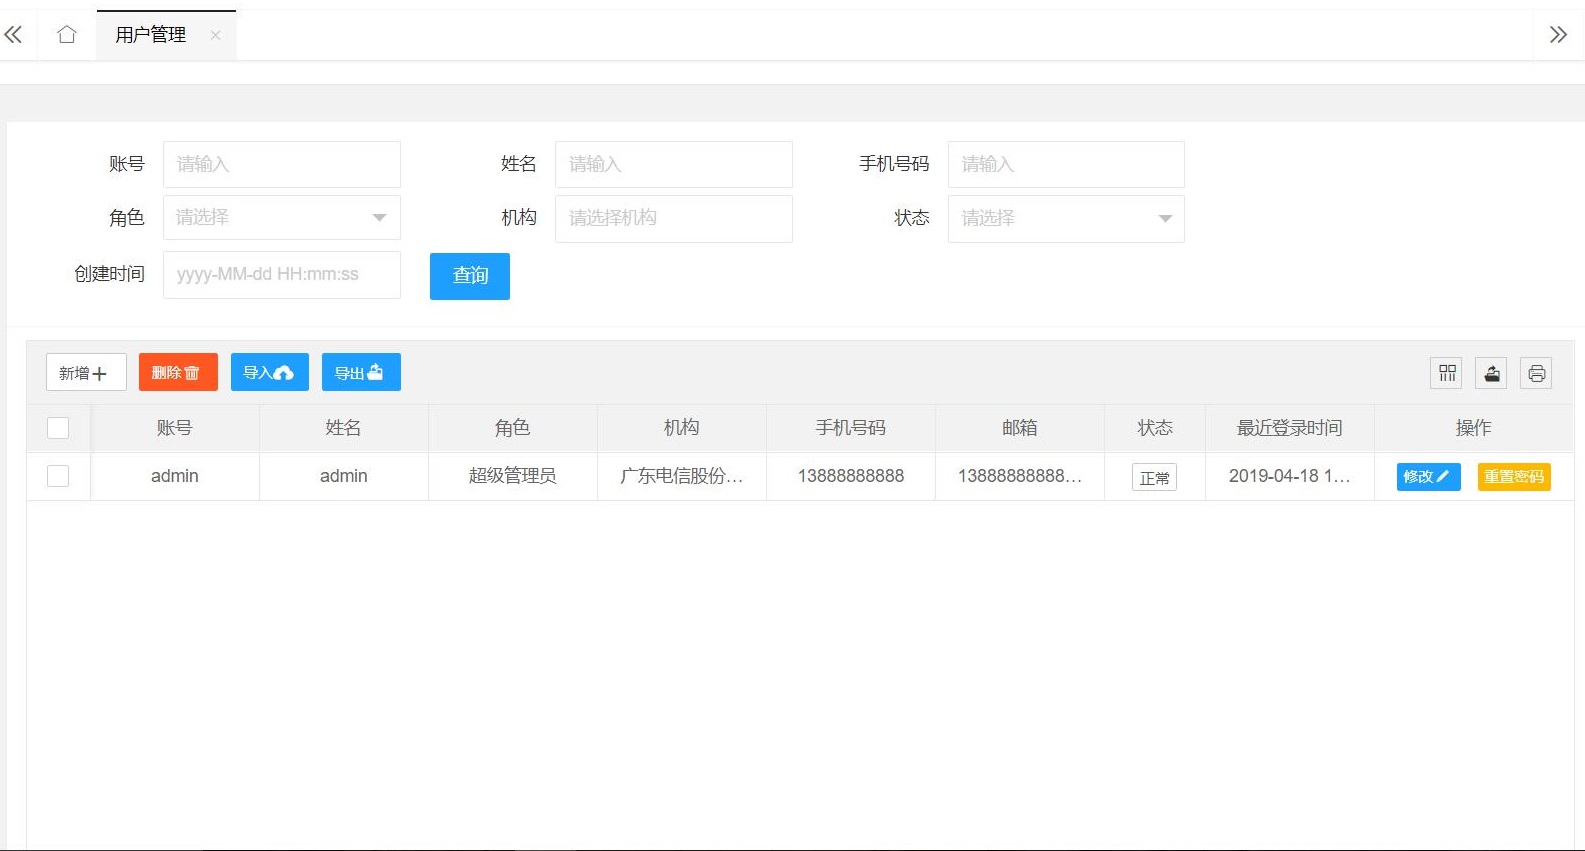Close the 用户管理 tab

coord(215,35)
